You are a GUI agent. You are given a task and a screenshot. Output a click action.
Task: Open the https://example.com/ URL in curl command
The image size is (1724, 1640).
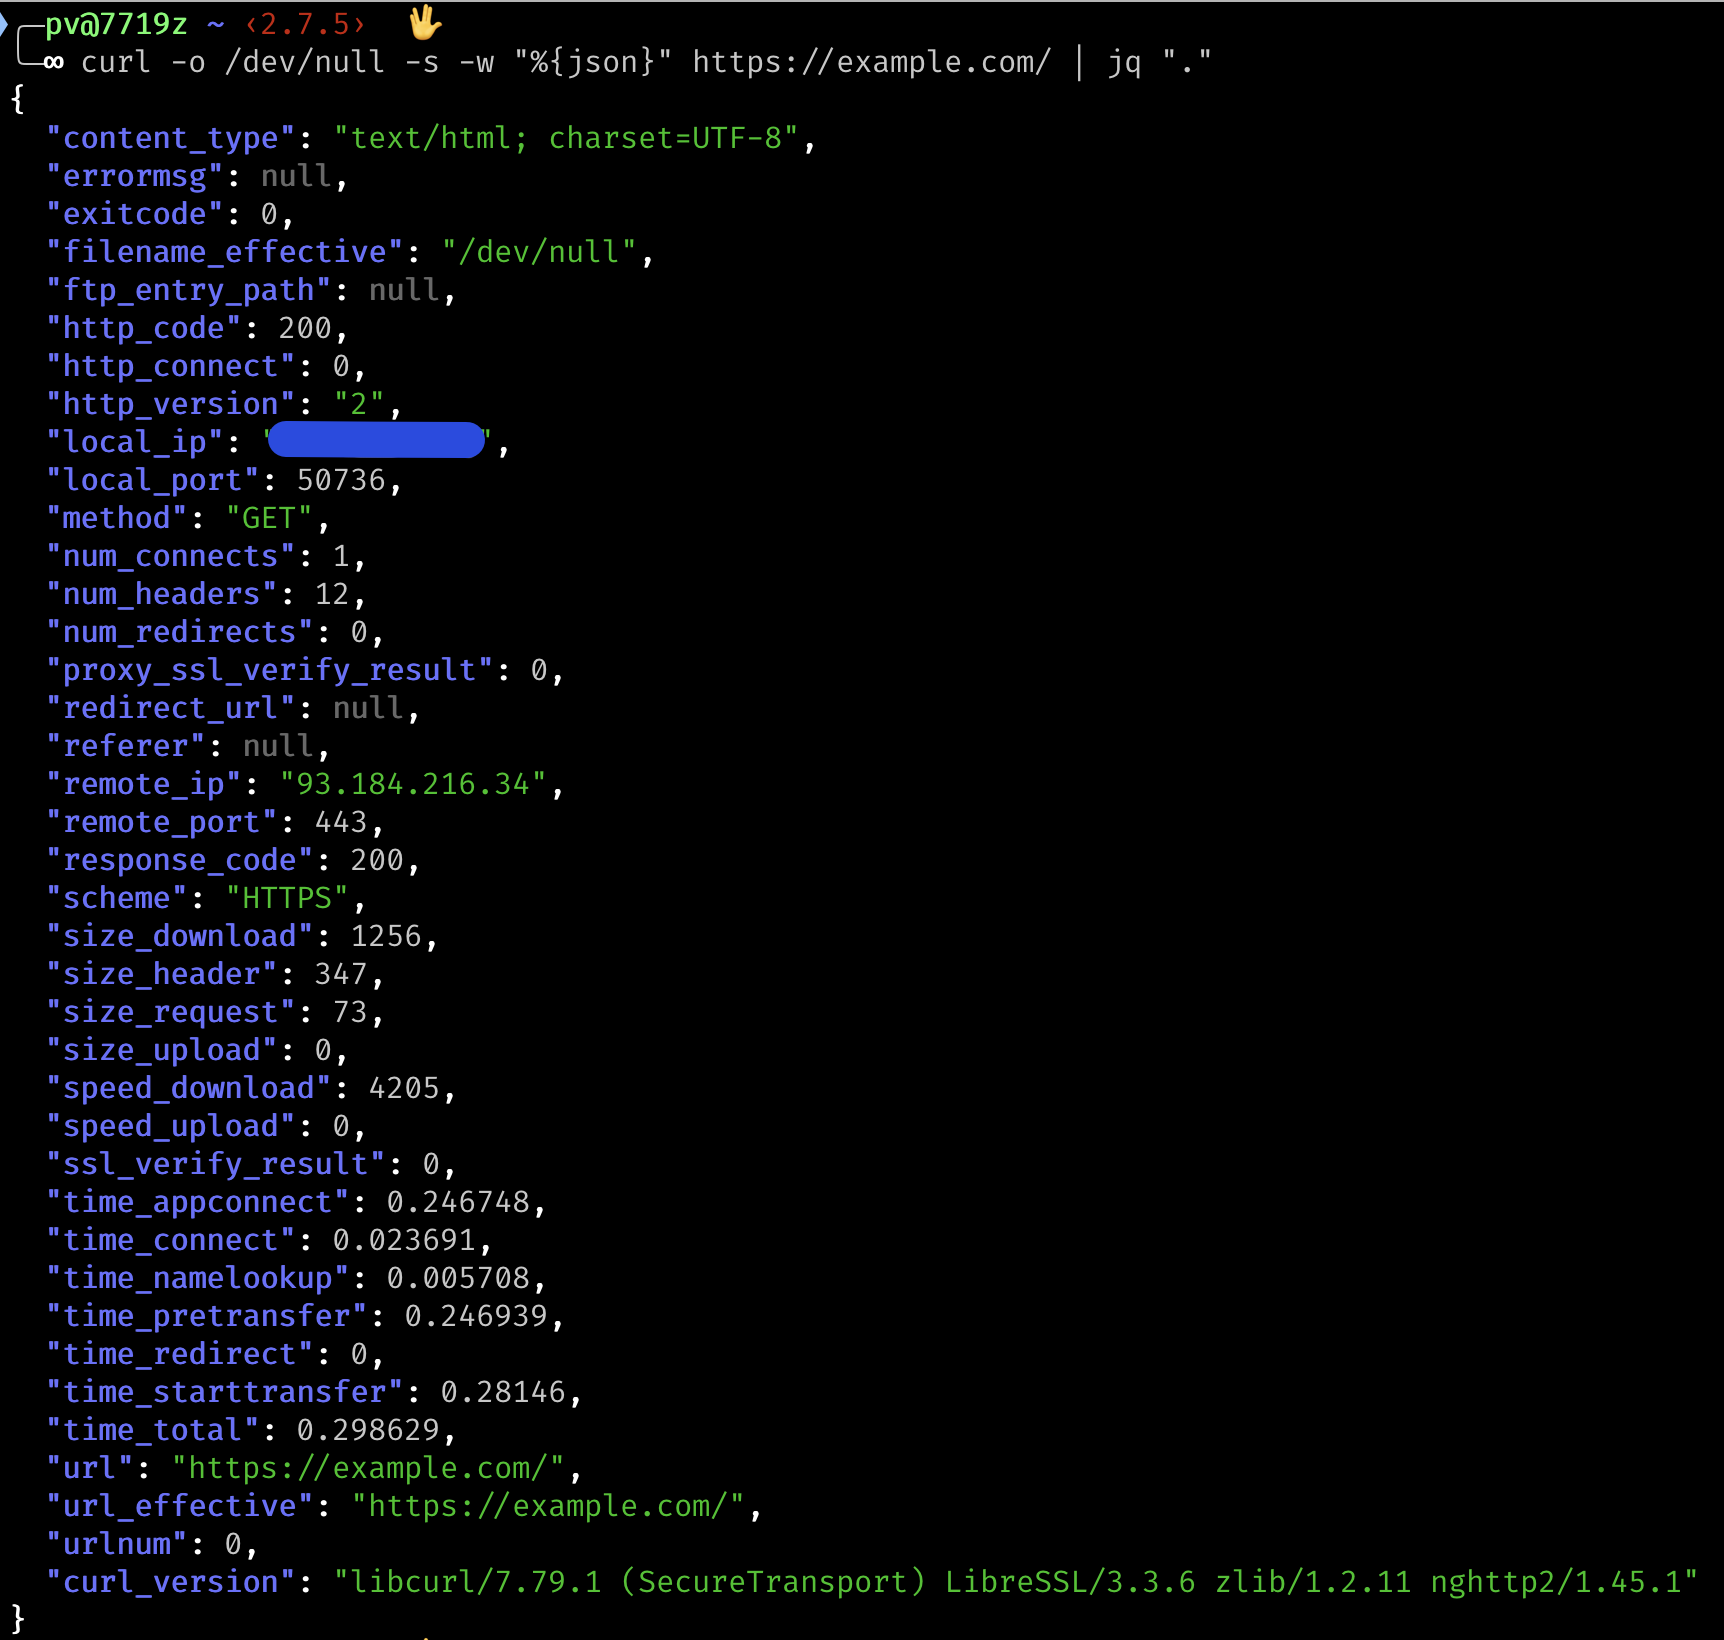click(871, 62)
